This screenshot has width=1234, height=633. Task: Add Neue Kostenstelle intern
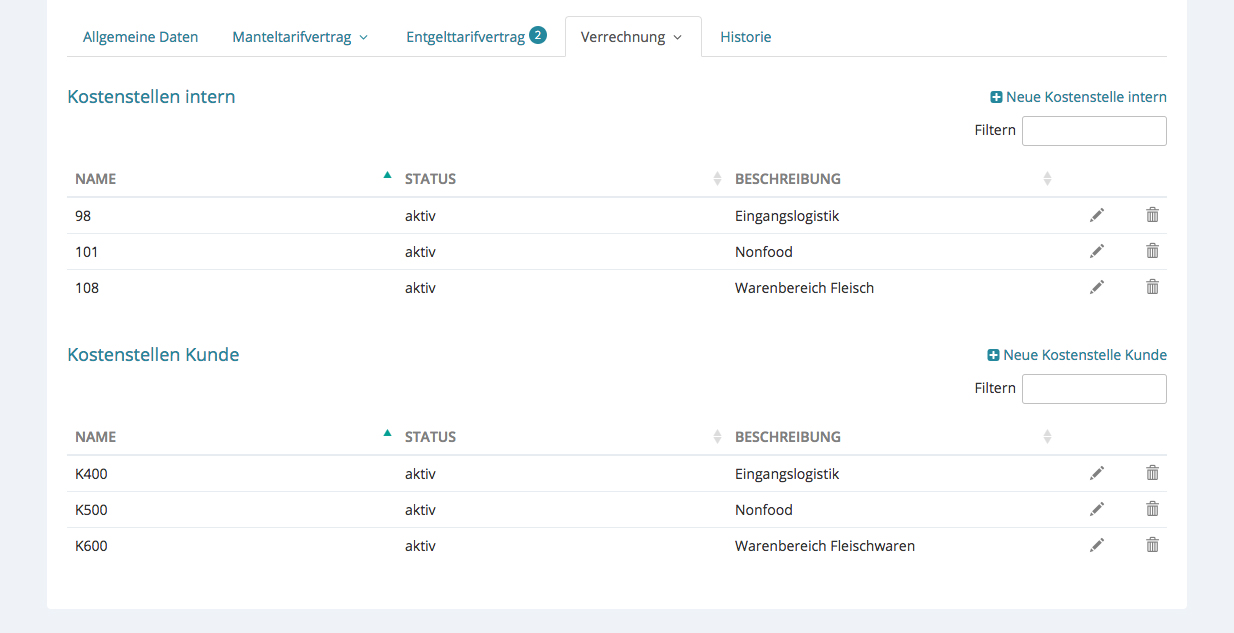pos(1078,97)
